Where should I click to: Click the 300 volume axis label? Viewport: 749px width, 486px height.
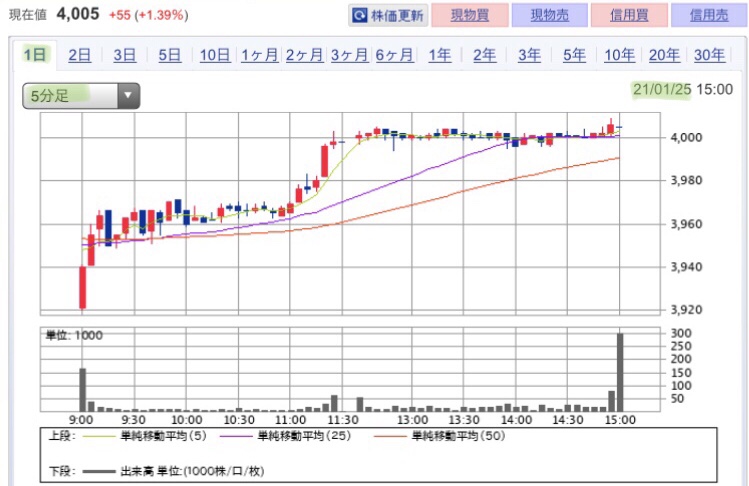pyautogui.click(x=681, y=333)
